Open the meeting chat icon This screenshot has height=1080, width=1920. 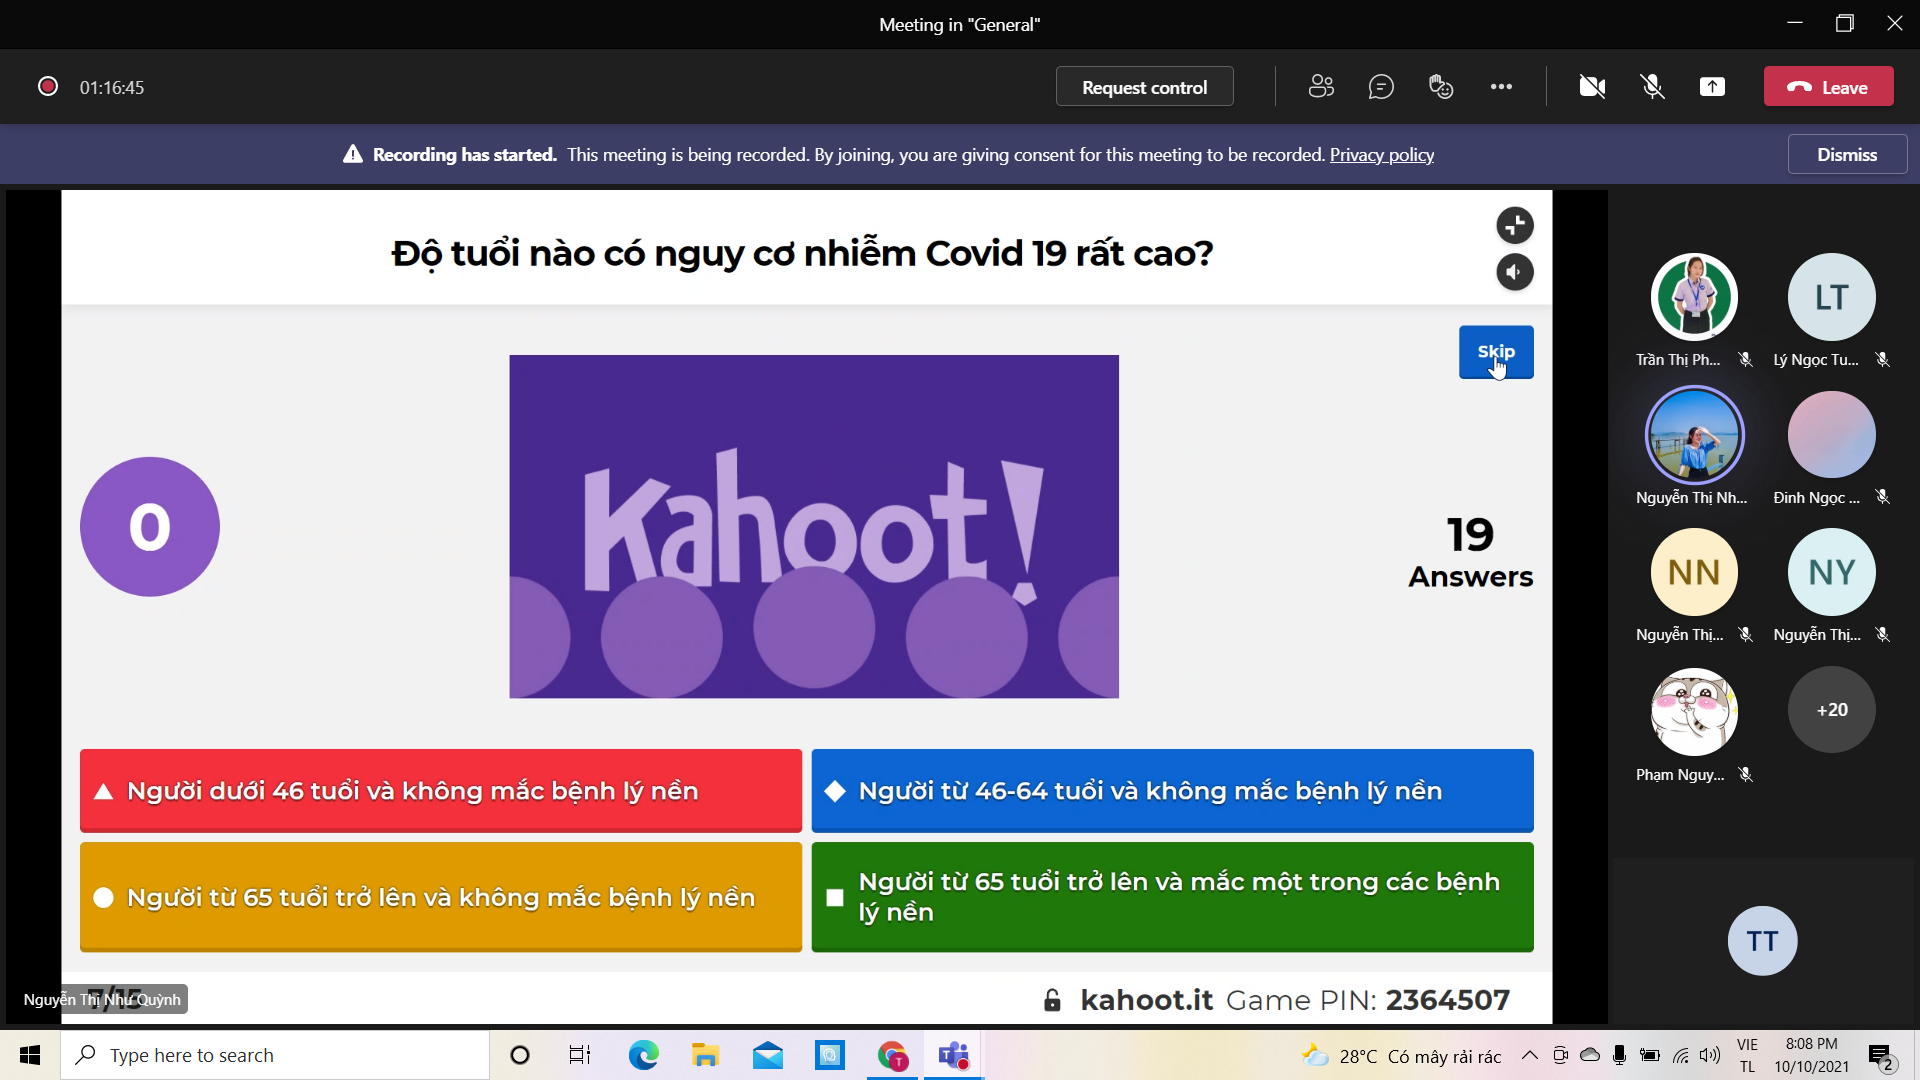[1381, 87]
